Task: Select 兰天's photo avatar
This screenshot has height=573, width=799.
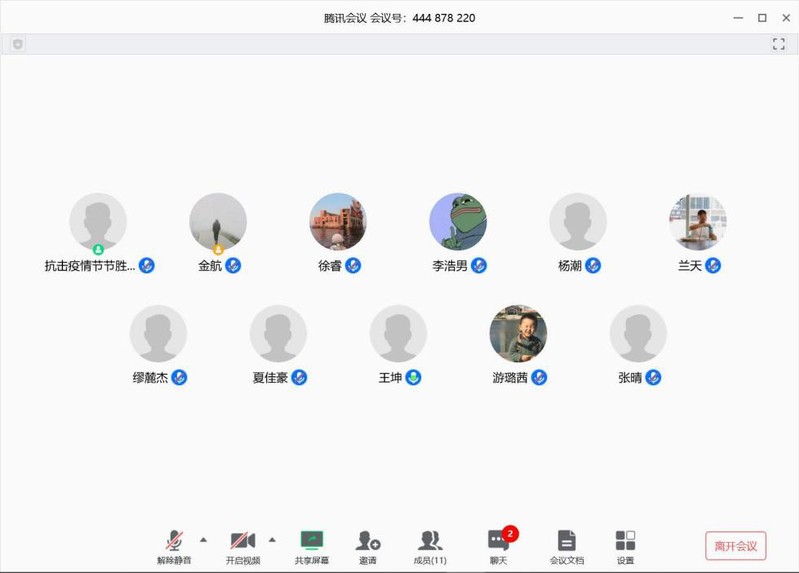Action: 698,221
